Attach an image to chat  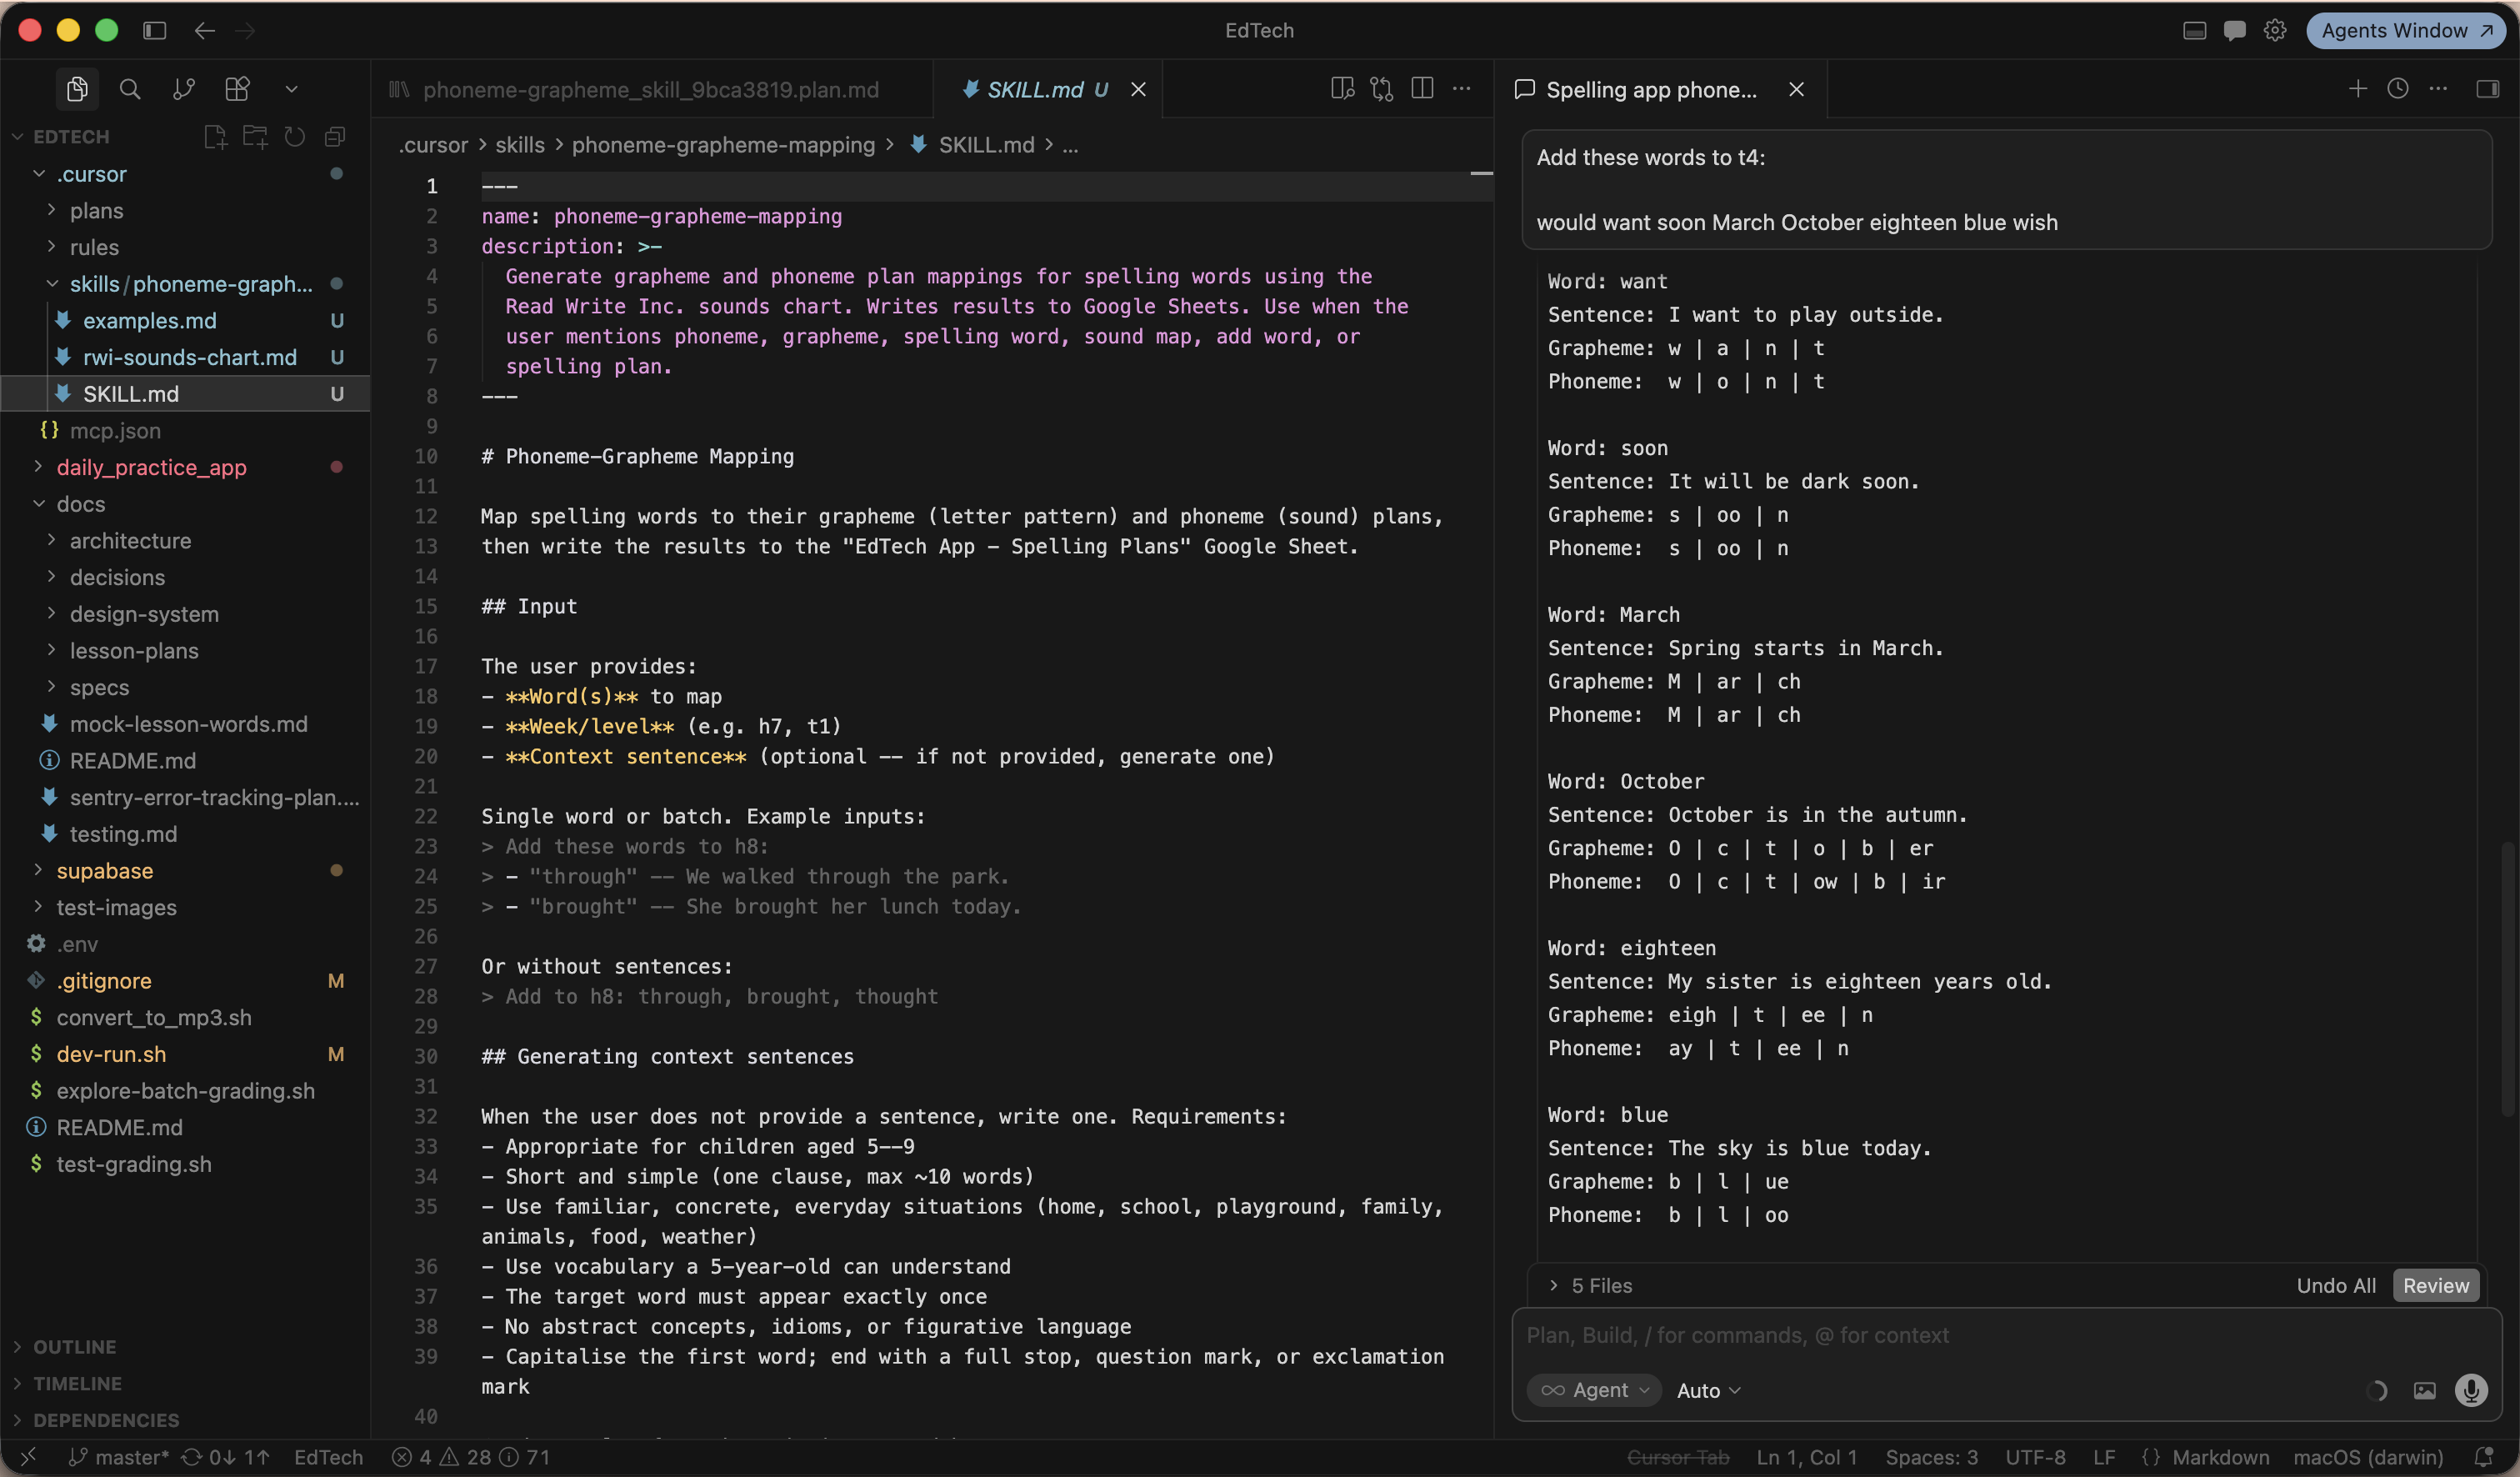pyautogui.click(x=2424, y=1391)
